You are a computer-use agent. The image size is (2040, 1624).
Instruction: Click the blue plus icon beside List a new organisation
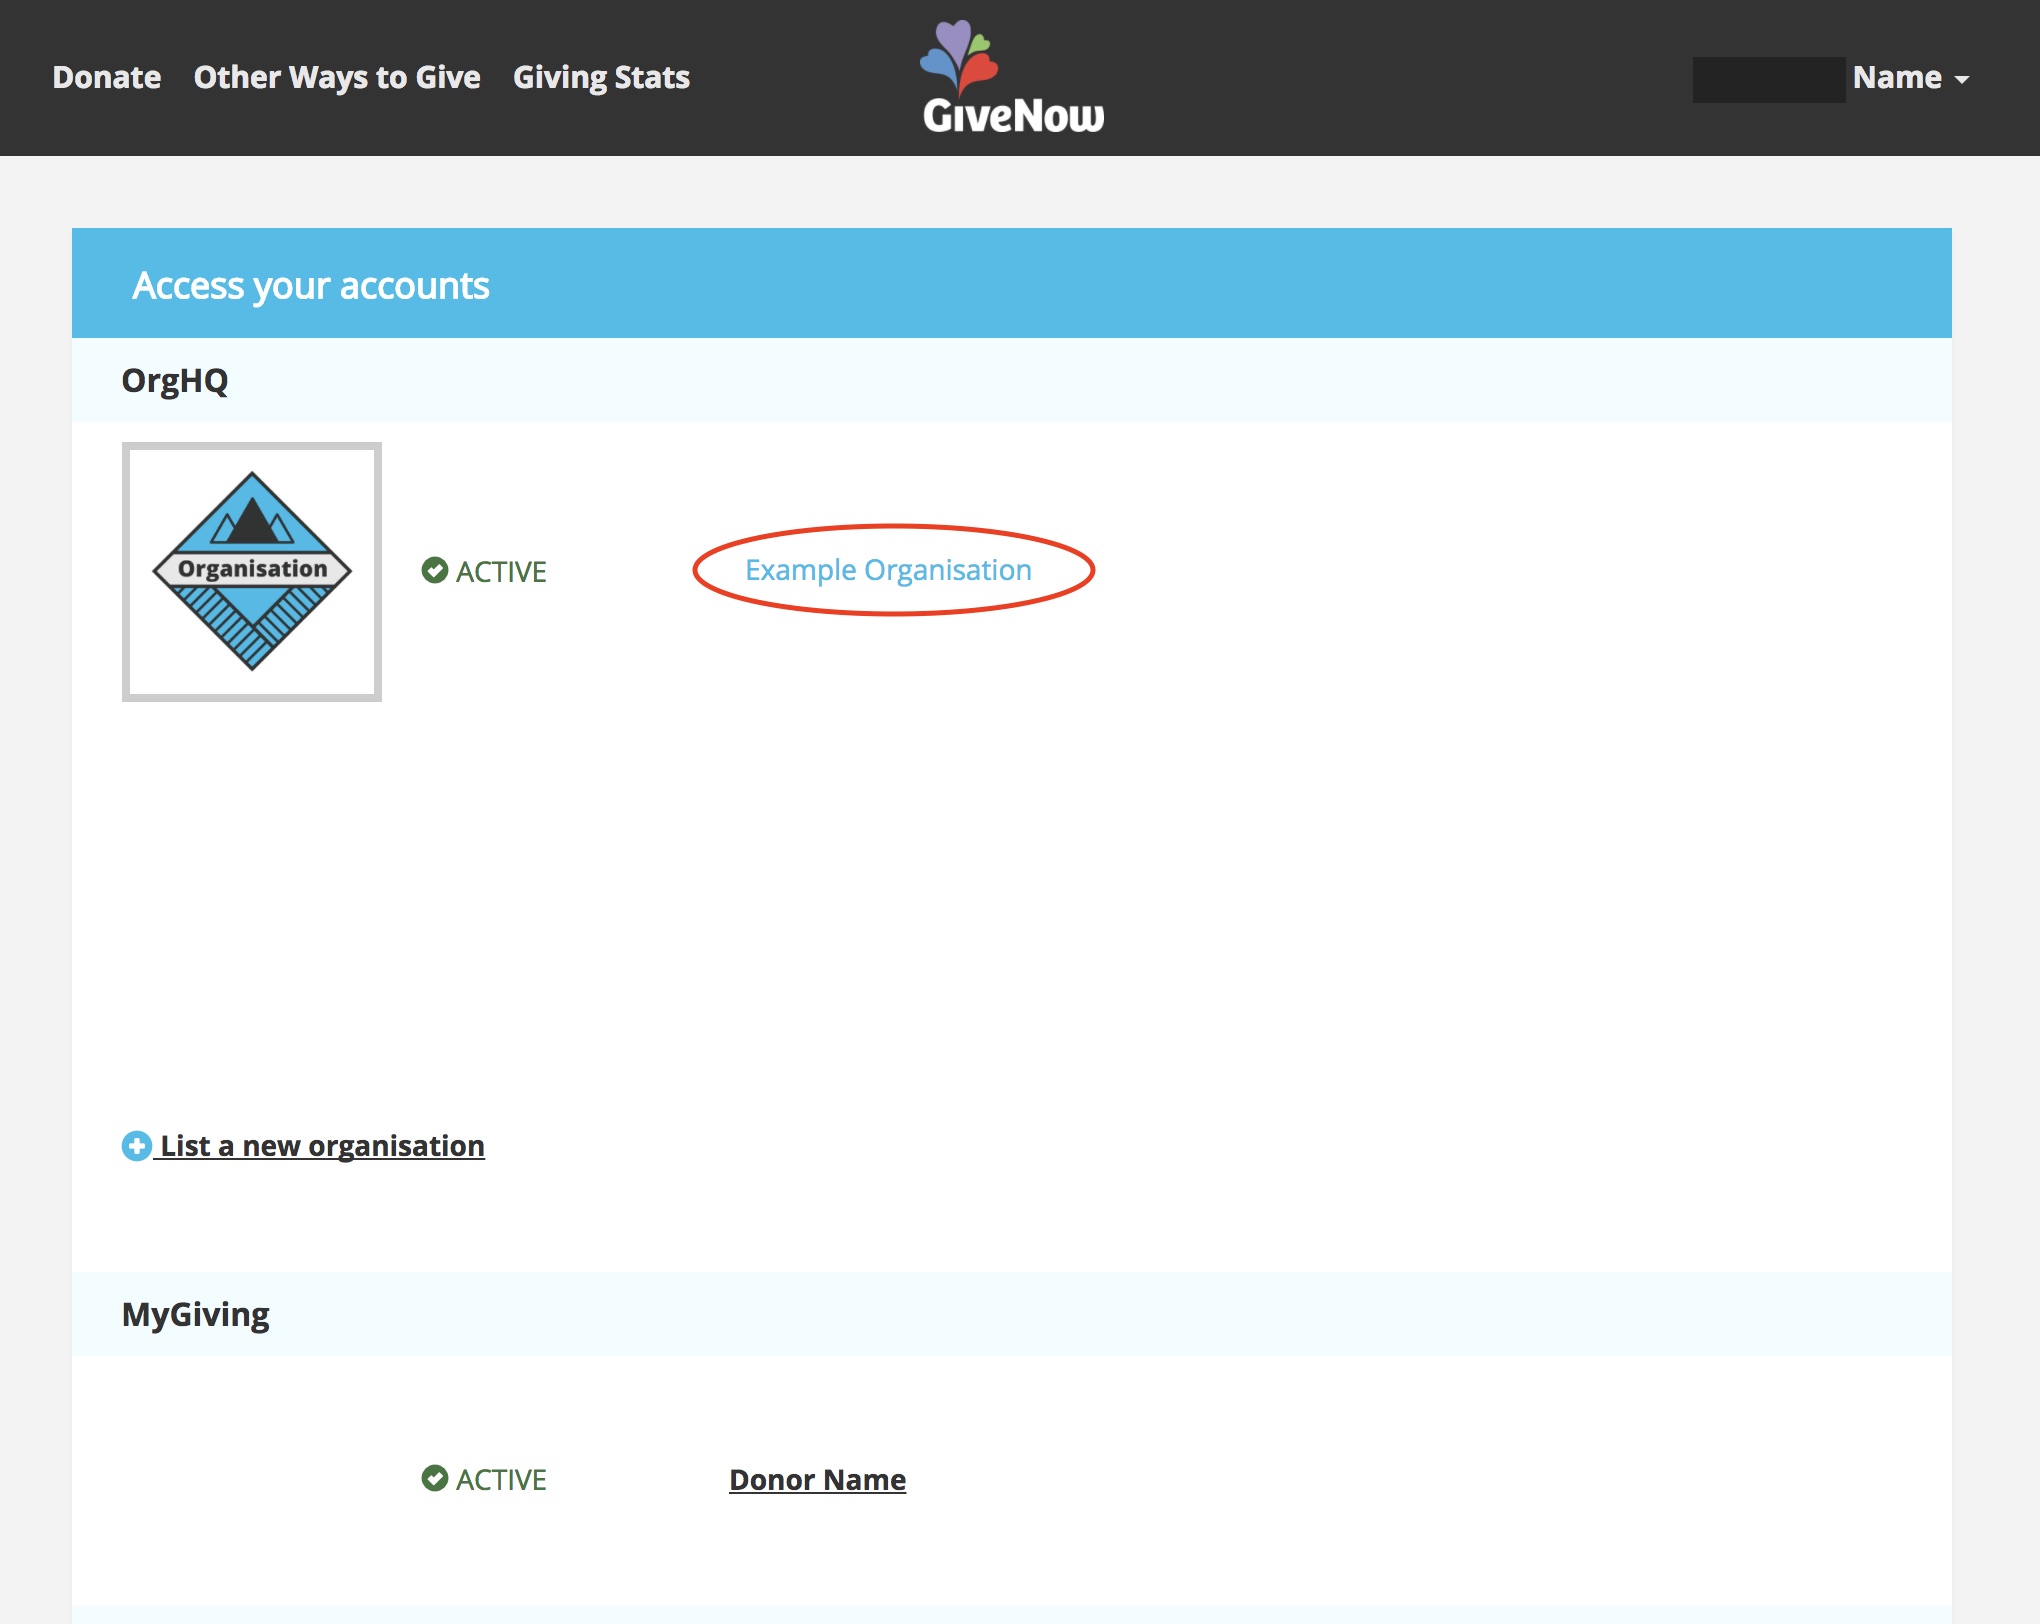coord(137,1146)
